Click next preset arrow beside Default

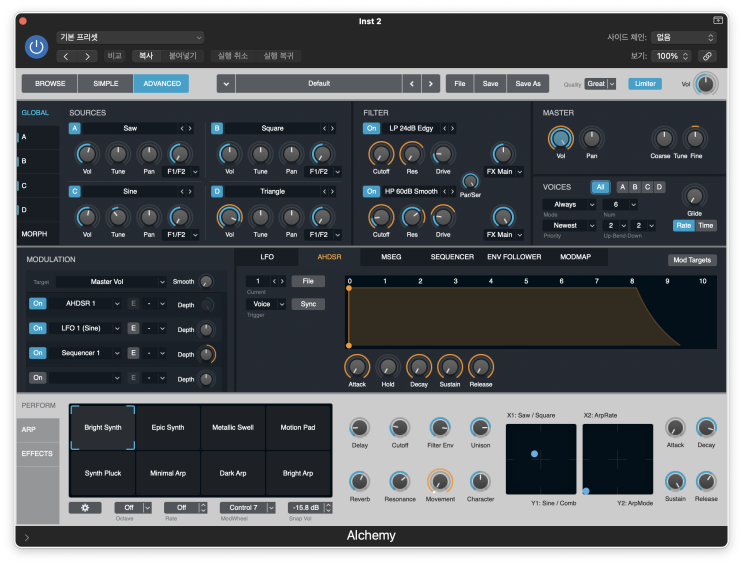(x=432, y=84)
